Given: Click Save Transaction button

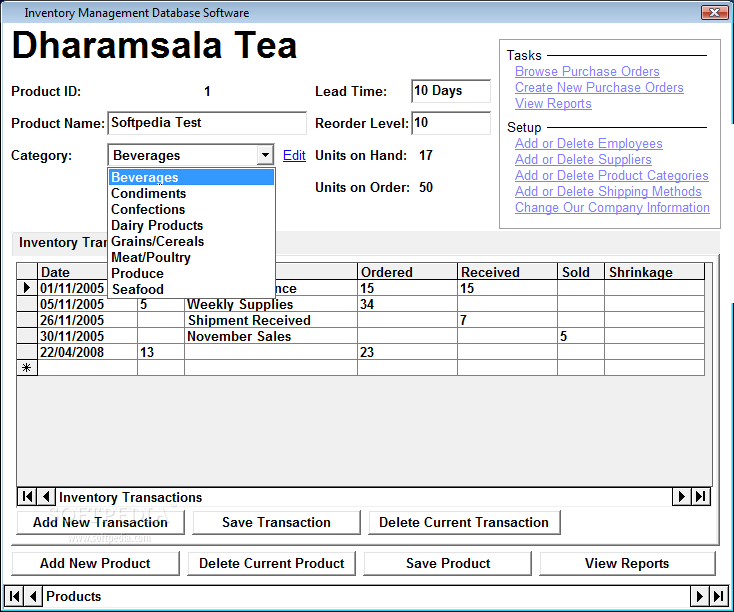Looking at the screenshot, I should [x=276, y=522].
